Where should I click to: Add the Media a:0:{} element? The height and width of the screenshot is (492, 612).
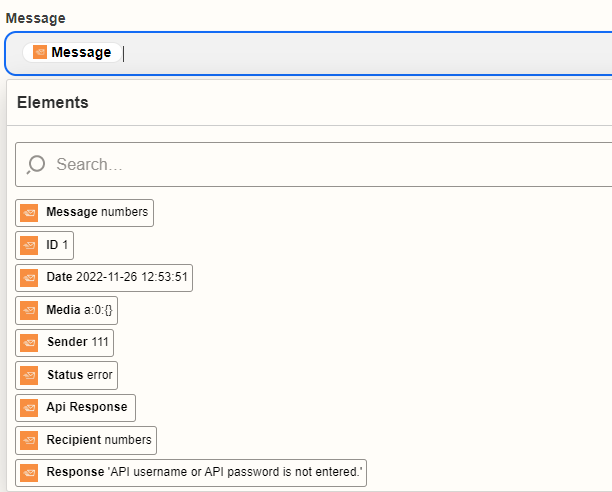pos(80,310)
